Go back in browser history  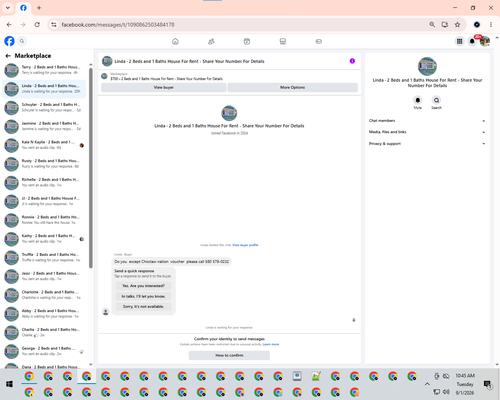[9, 25]
